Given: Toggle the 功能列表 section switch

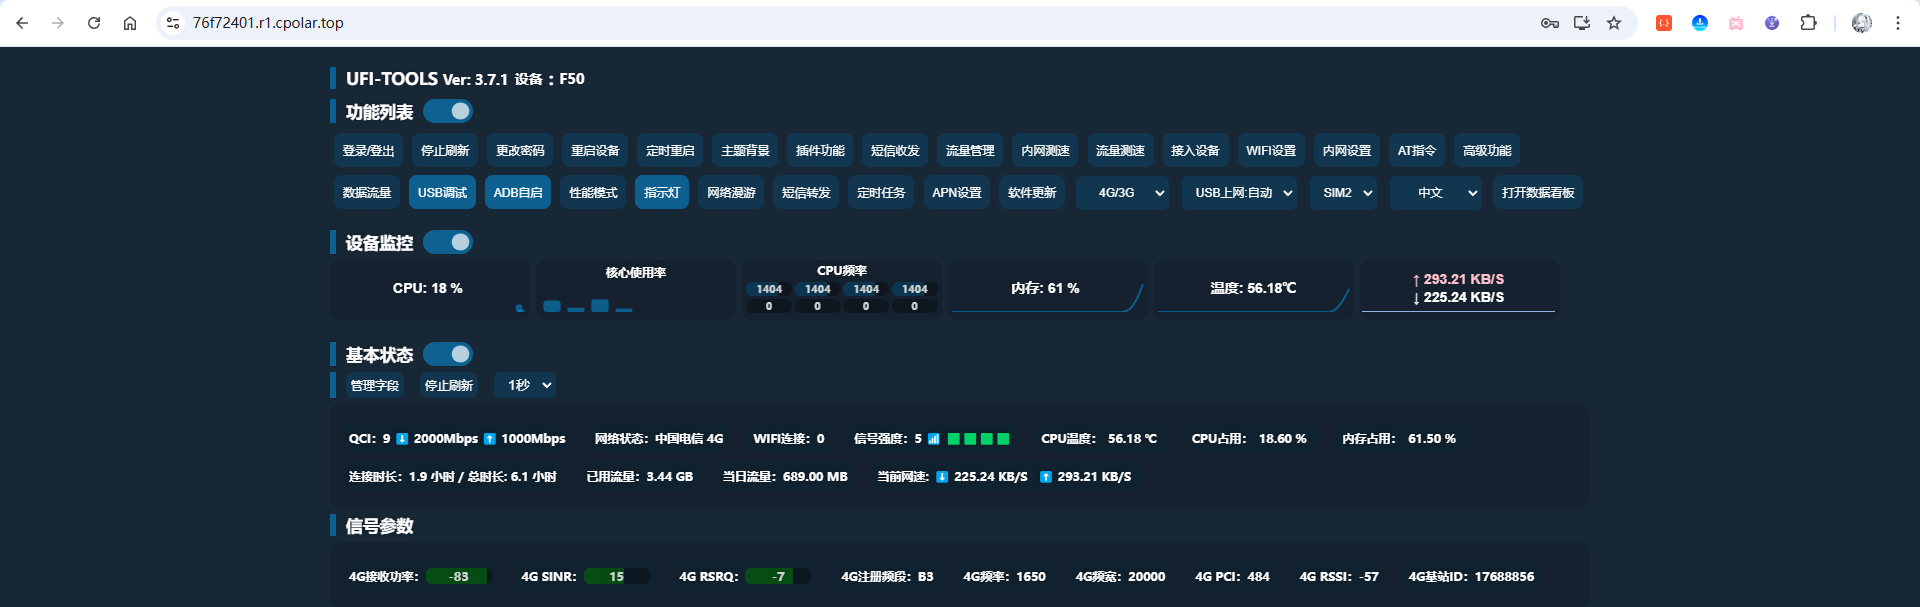Looking at the screenshot, I should pyautogui.click(x=448, y=111).
